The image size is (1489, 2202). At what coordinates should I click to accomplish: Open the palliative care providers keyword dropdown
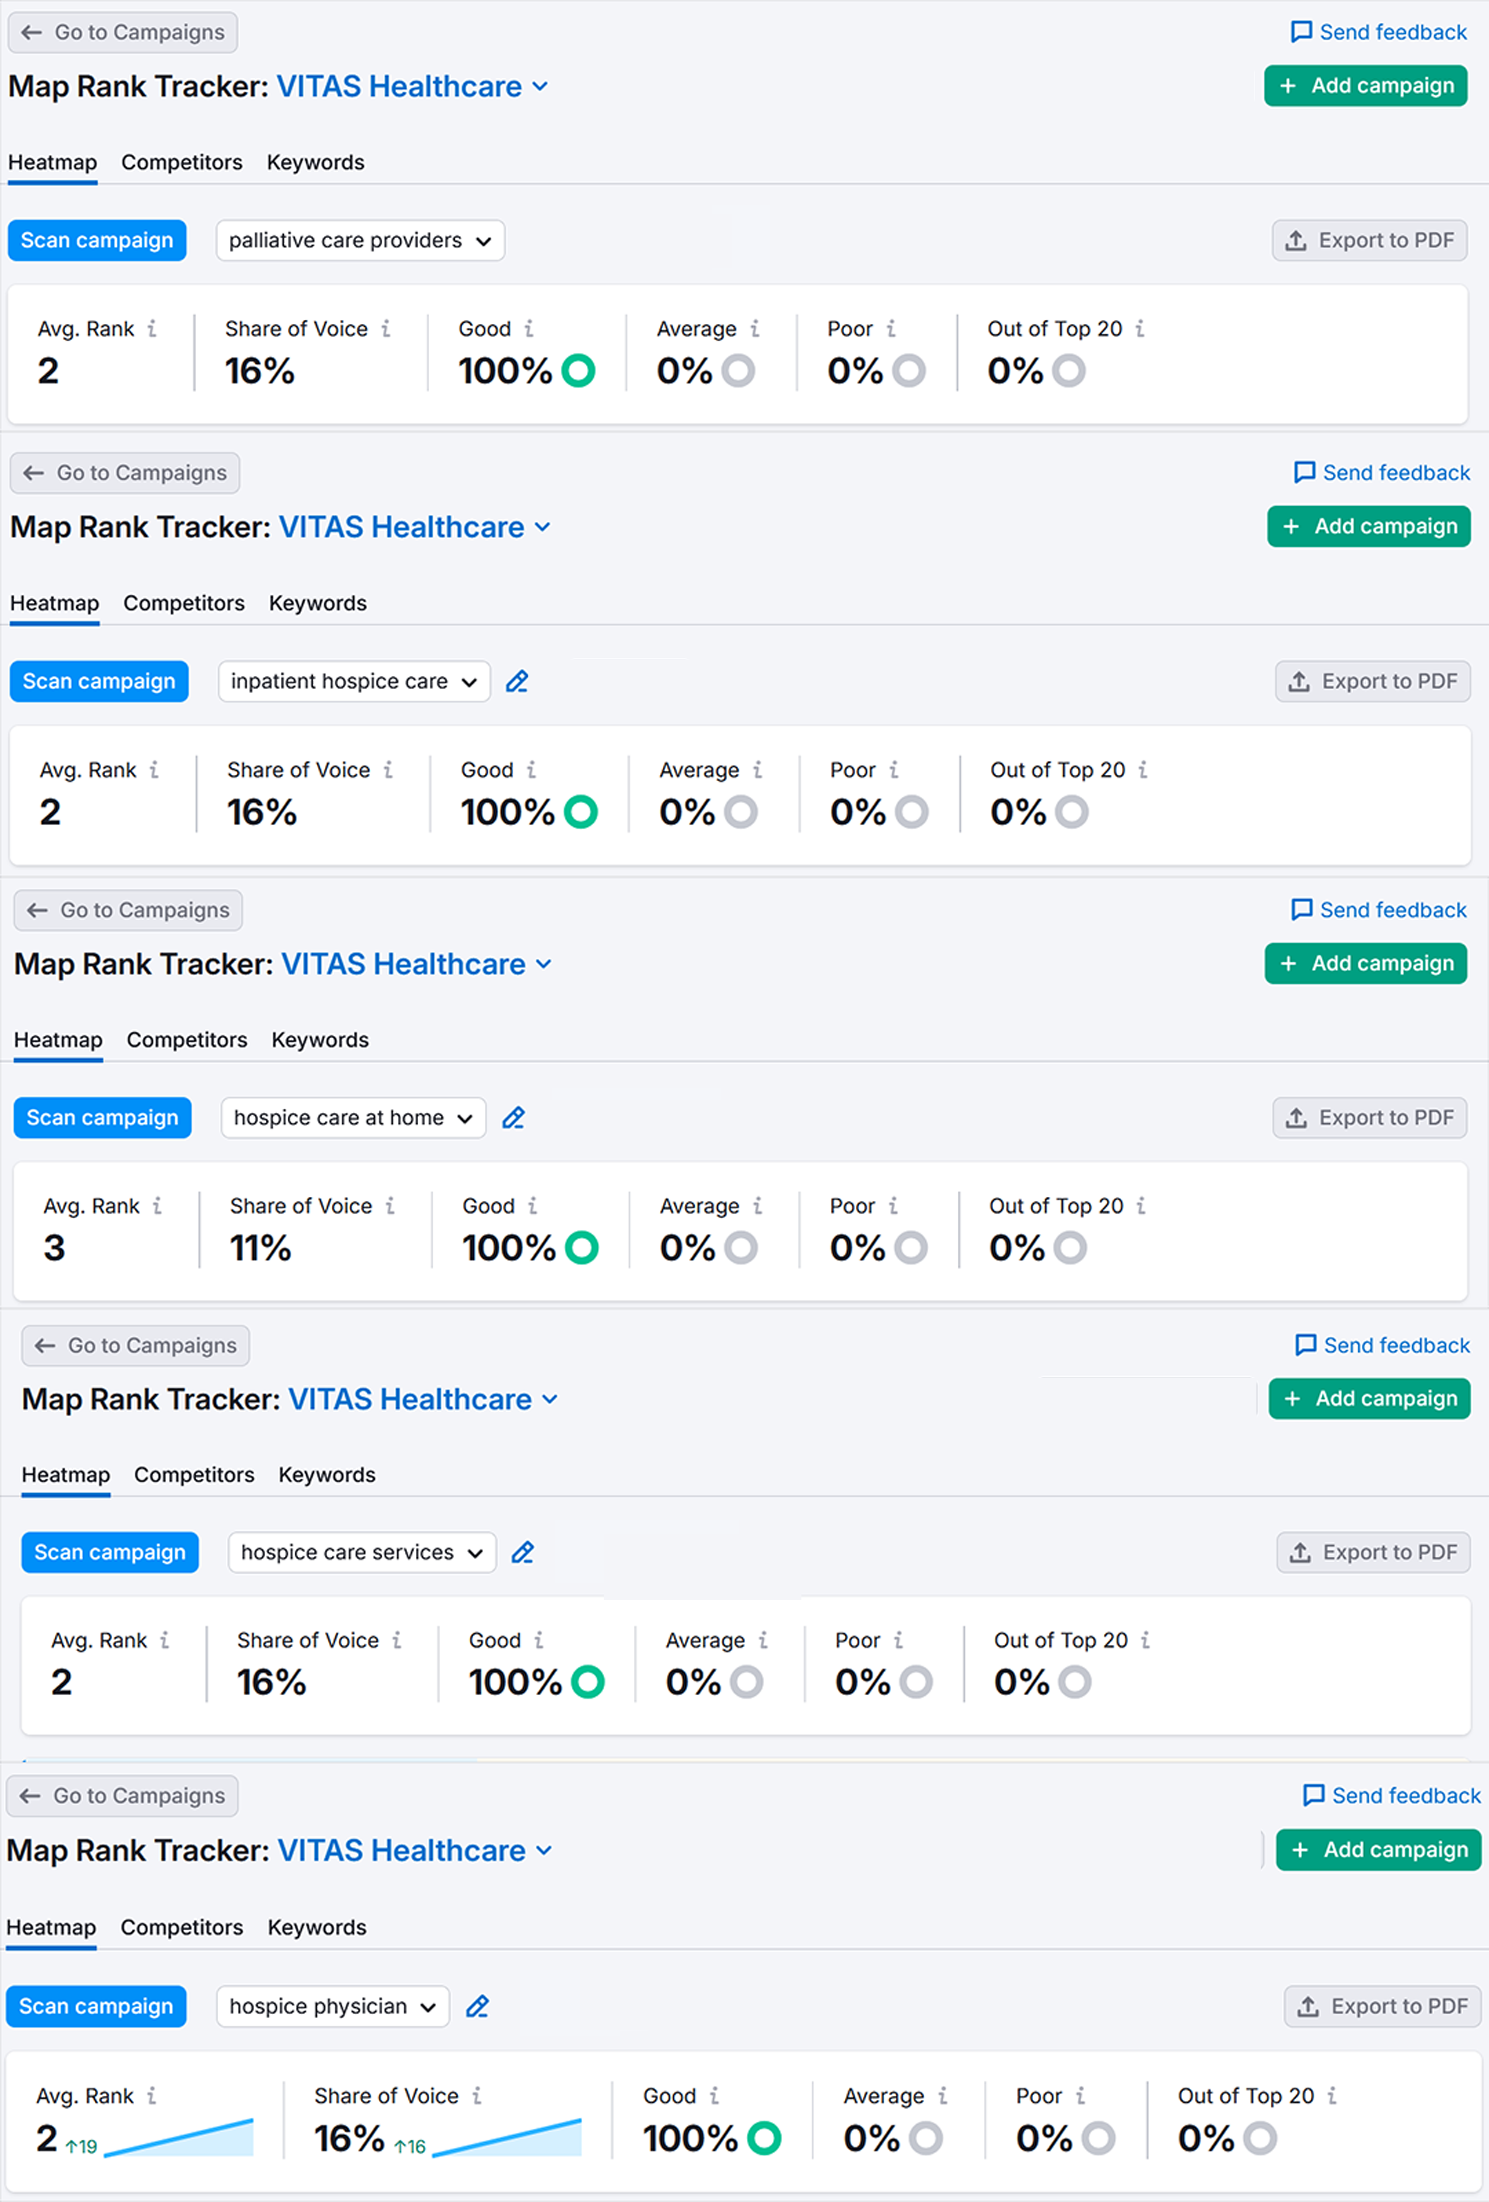click(x=360, y=241)
